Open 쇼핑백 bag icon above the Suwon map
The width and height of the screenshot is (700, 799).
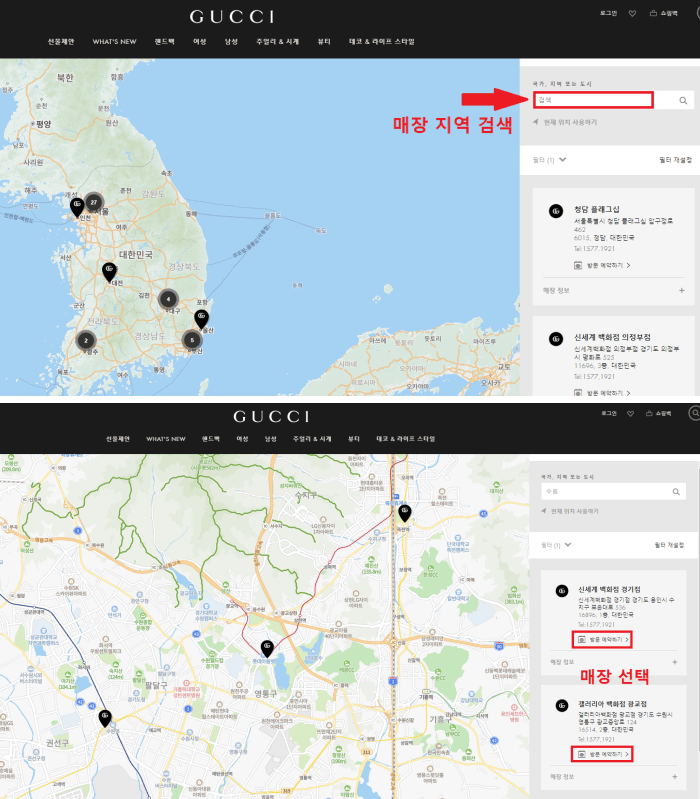(x=659, y=413)
